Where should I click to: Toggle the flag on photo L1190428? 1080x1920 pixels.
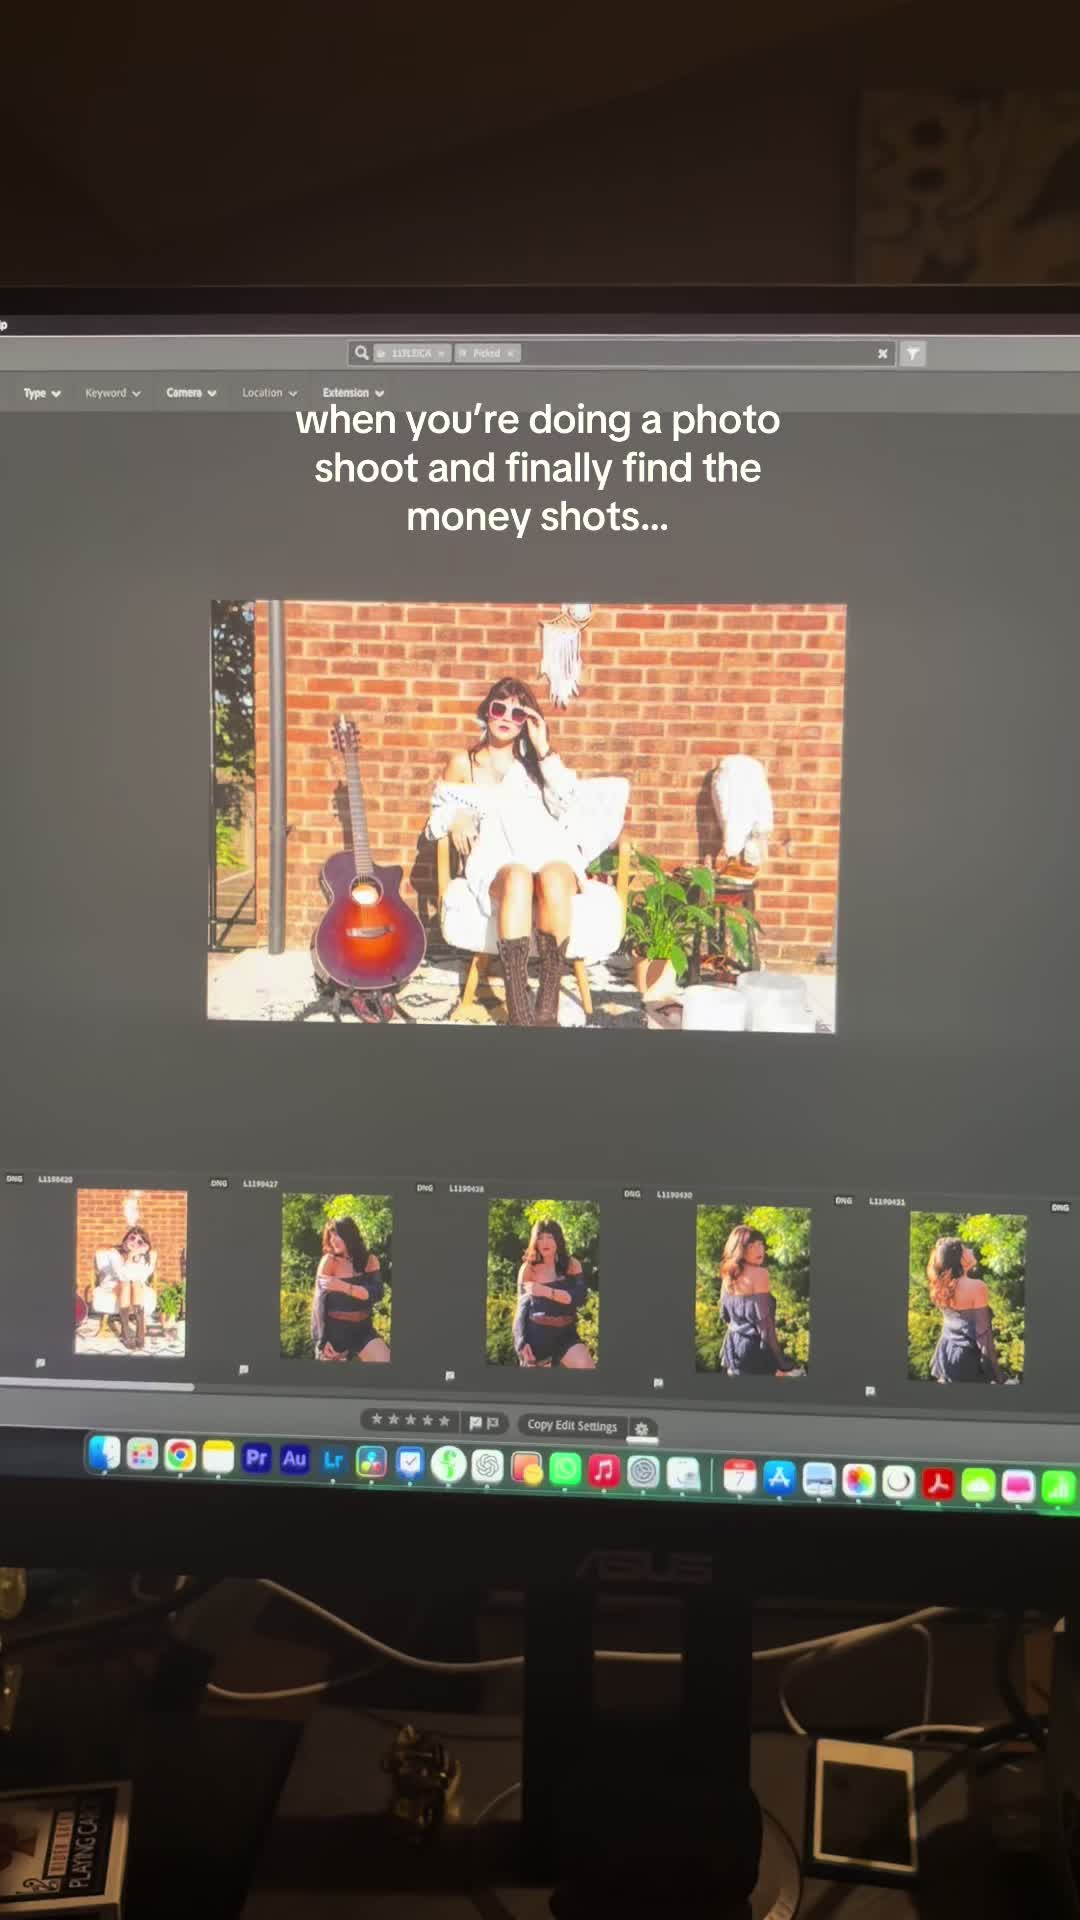coord(450,1376)
